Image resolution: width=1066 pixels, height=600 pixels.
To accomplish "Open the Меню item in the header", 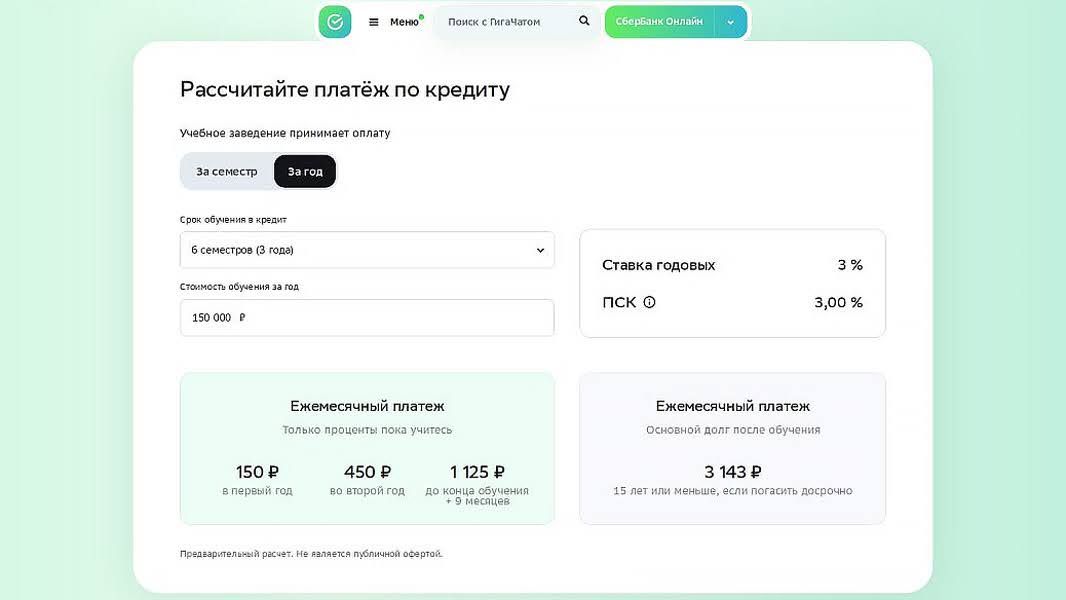I will coord(404,22).
